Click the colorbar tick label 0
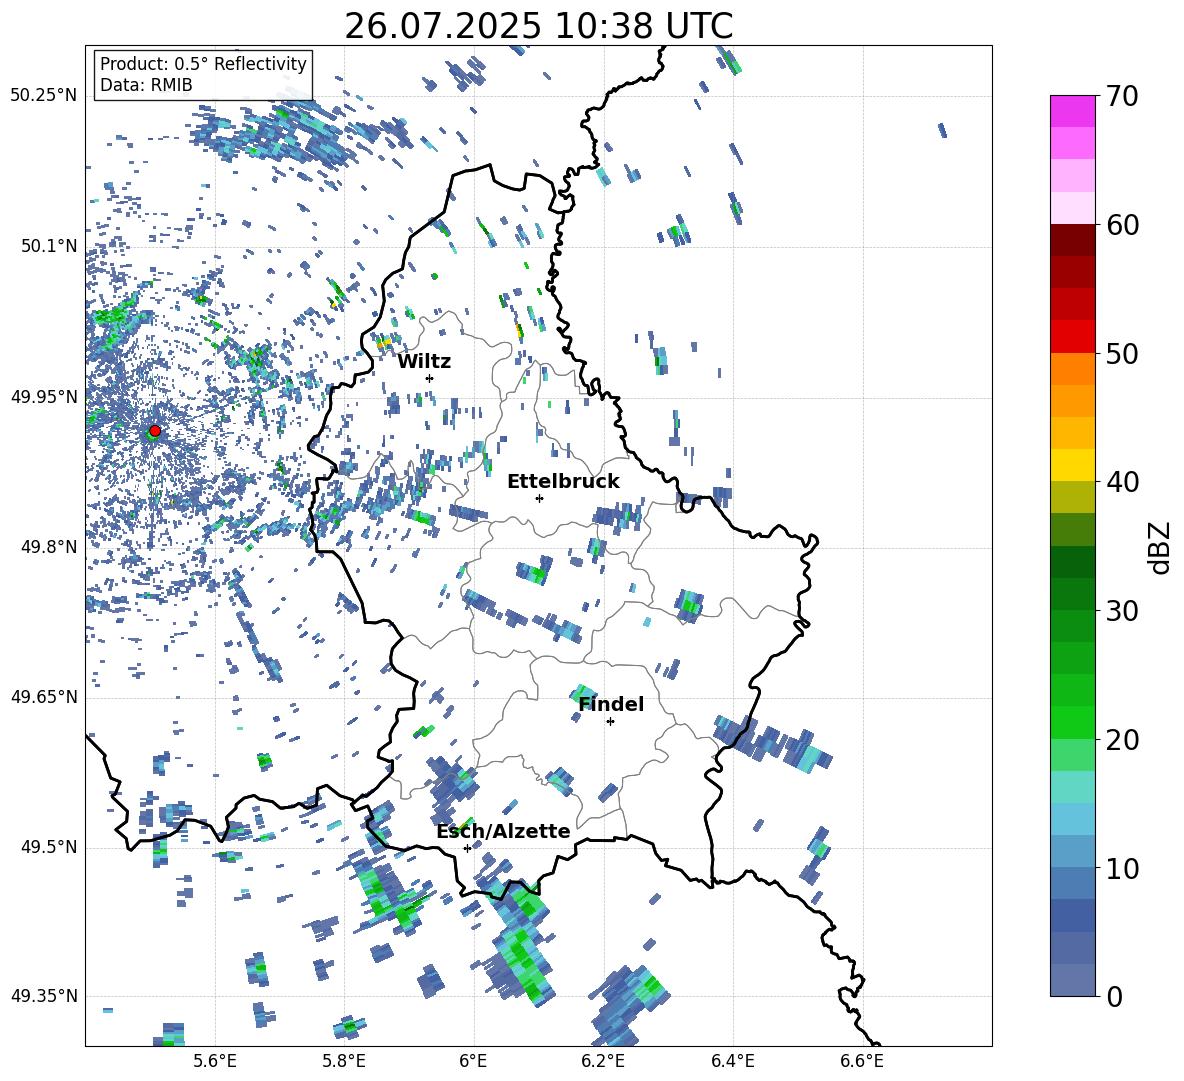The height and width of the screenshot is (1081, 1184). coord(1115,997)
